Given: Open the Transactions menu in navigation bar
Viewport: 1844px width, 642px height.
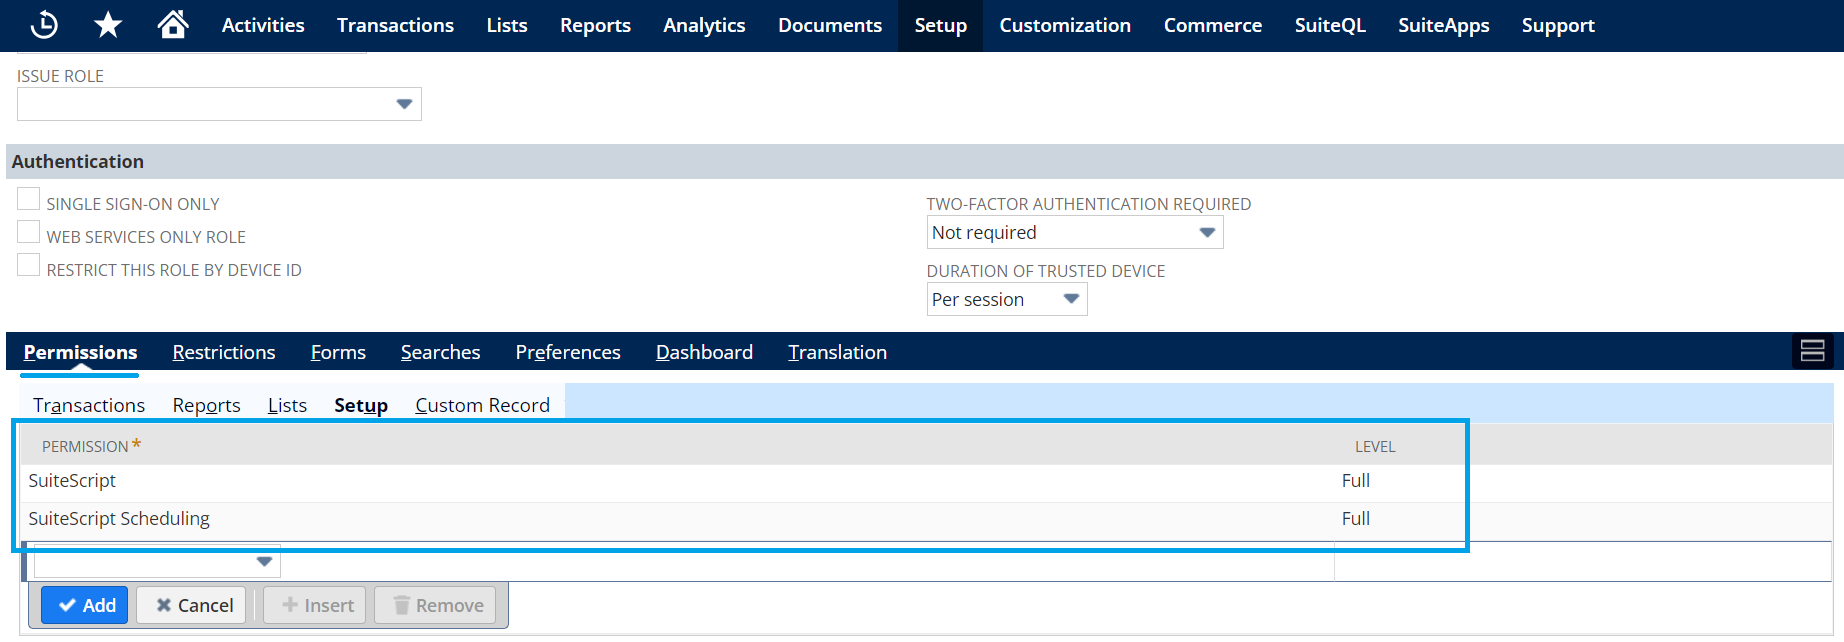Looking at the screenshot, I should point(395,25).
